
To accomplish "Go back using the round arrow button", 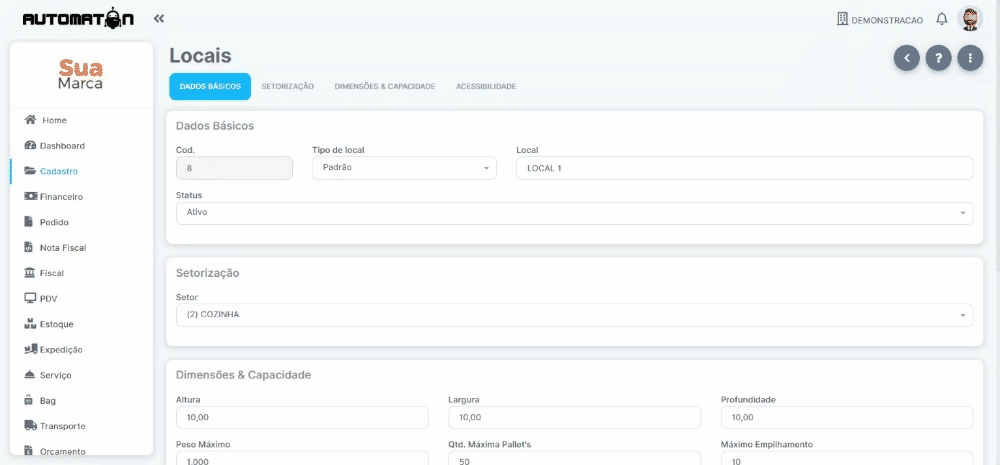I will (906, 58).
